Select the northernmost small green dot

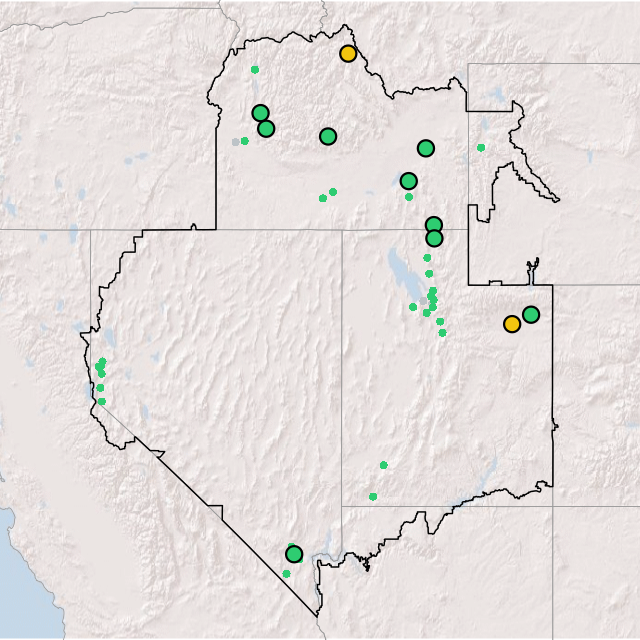(255, 69)
